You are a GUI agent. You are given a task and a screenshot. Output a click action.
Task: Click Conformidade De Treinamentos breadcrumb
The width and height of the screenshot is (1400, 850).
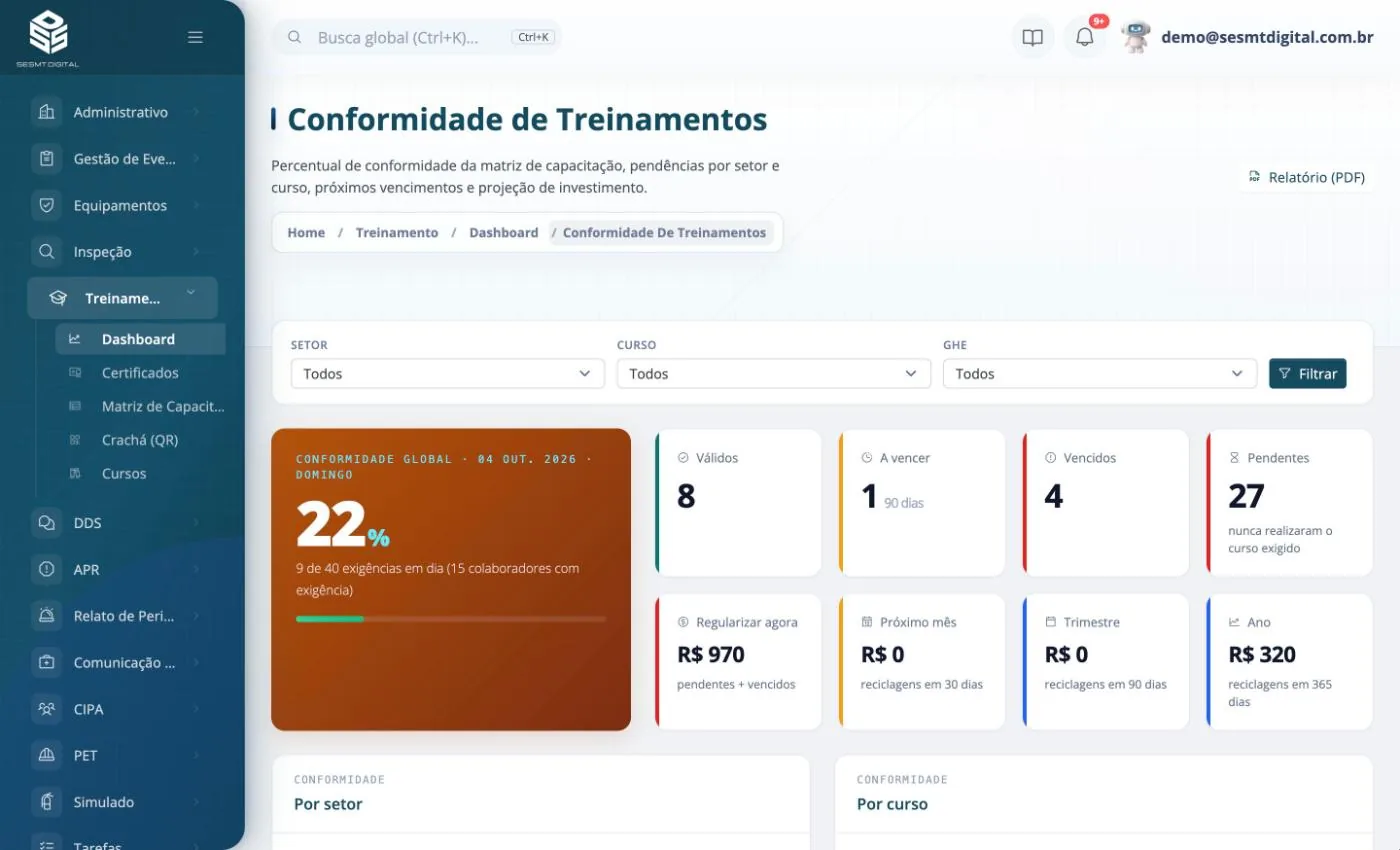664,232
